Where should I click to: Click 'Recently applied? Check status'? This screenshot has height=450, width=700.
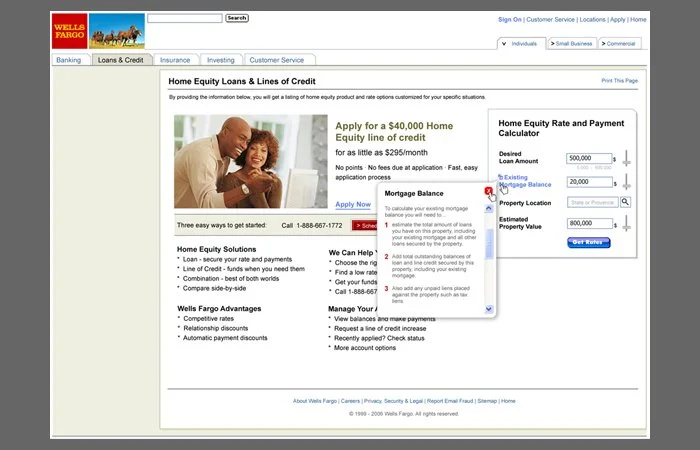point(379,338)
